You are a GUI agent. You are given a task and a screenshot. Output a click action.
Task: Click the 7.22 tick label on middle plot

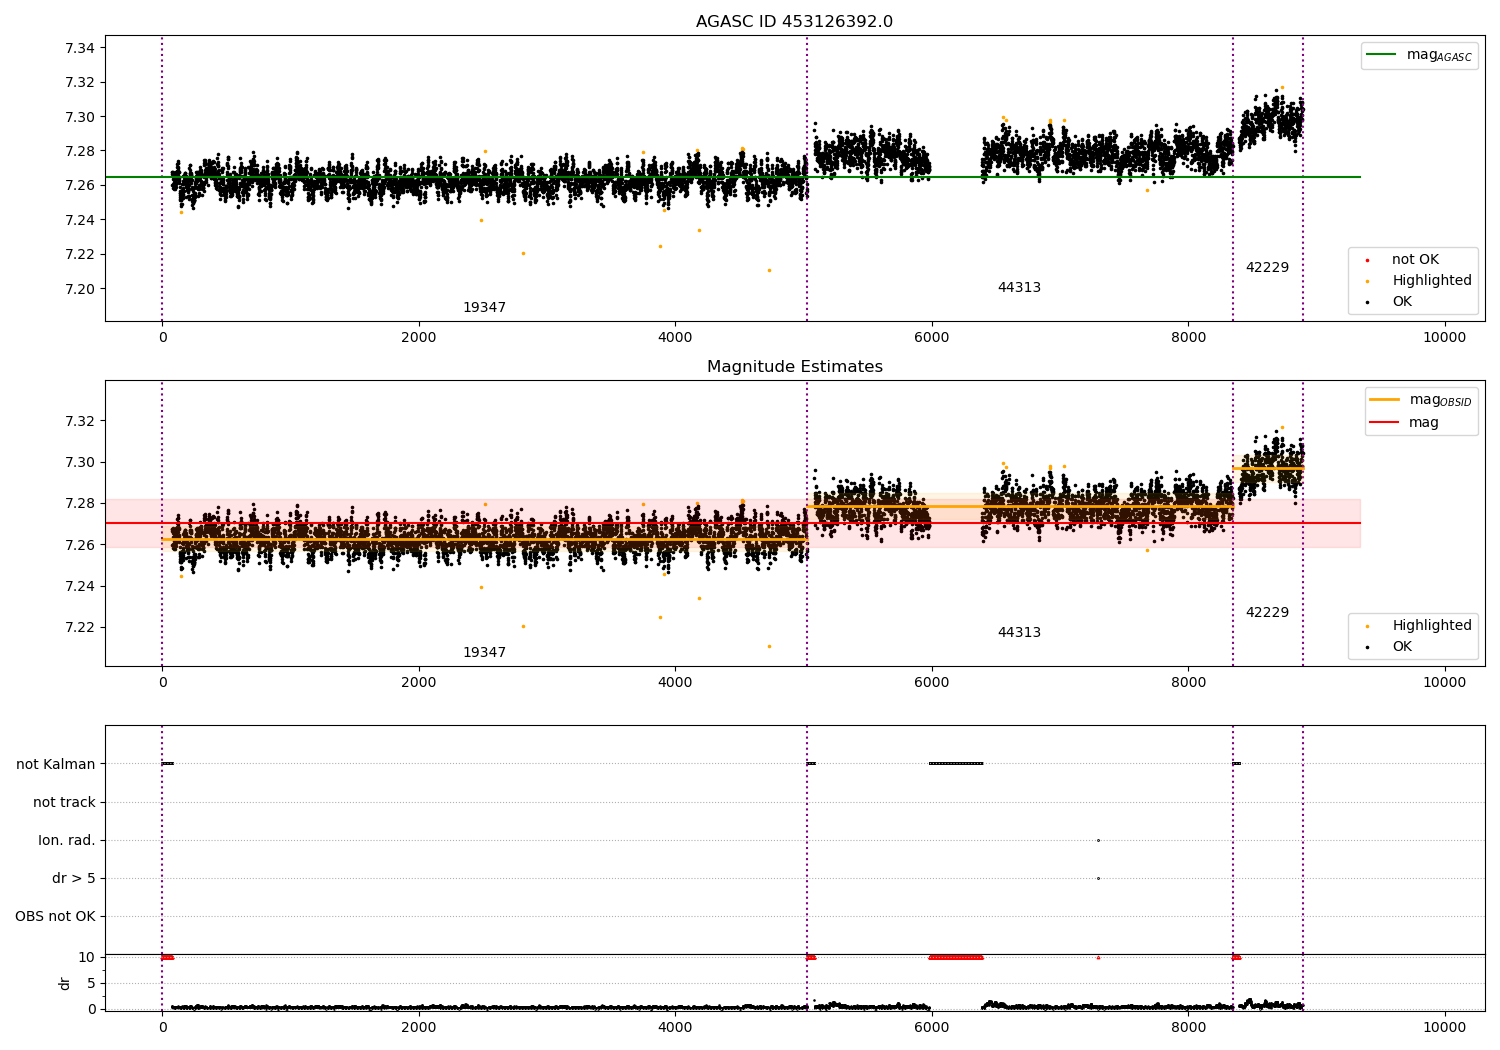(x=79, y=628)
